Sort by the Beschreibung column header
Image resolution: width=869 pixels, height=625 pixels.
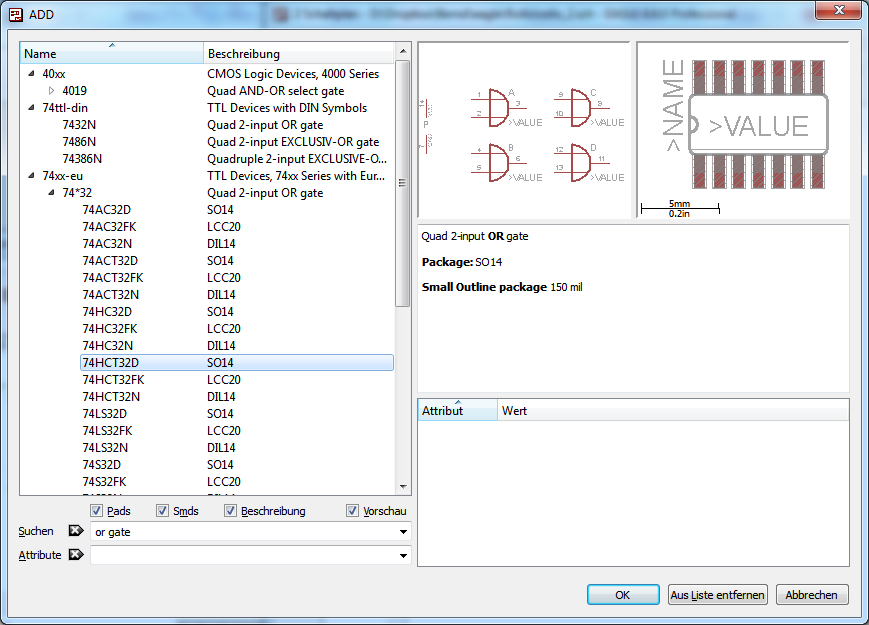tap(299, 53)
